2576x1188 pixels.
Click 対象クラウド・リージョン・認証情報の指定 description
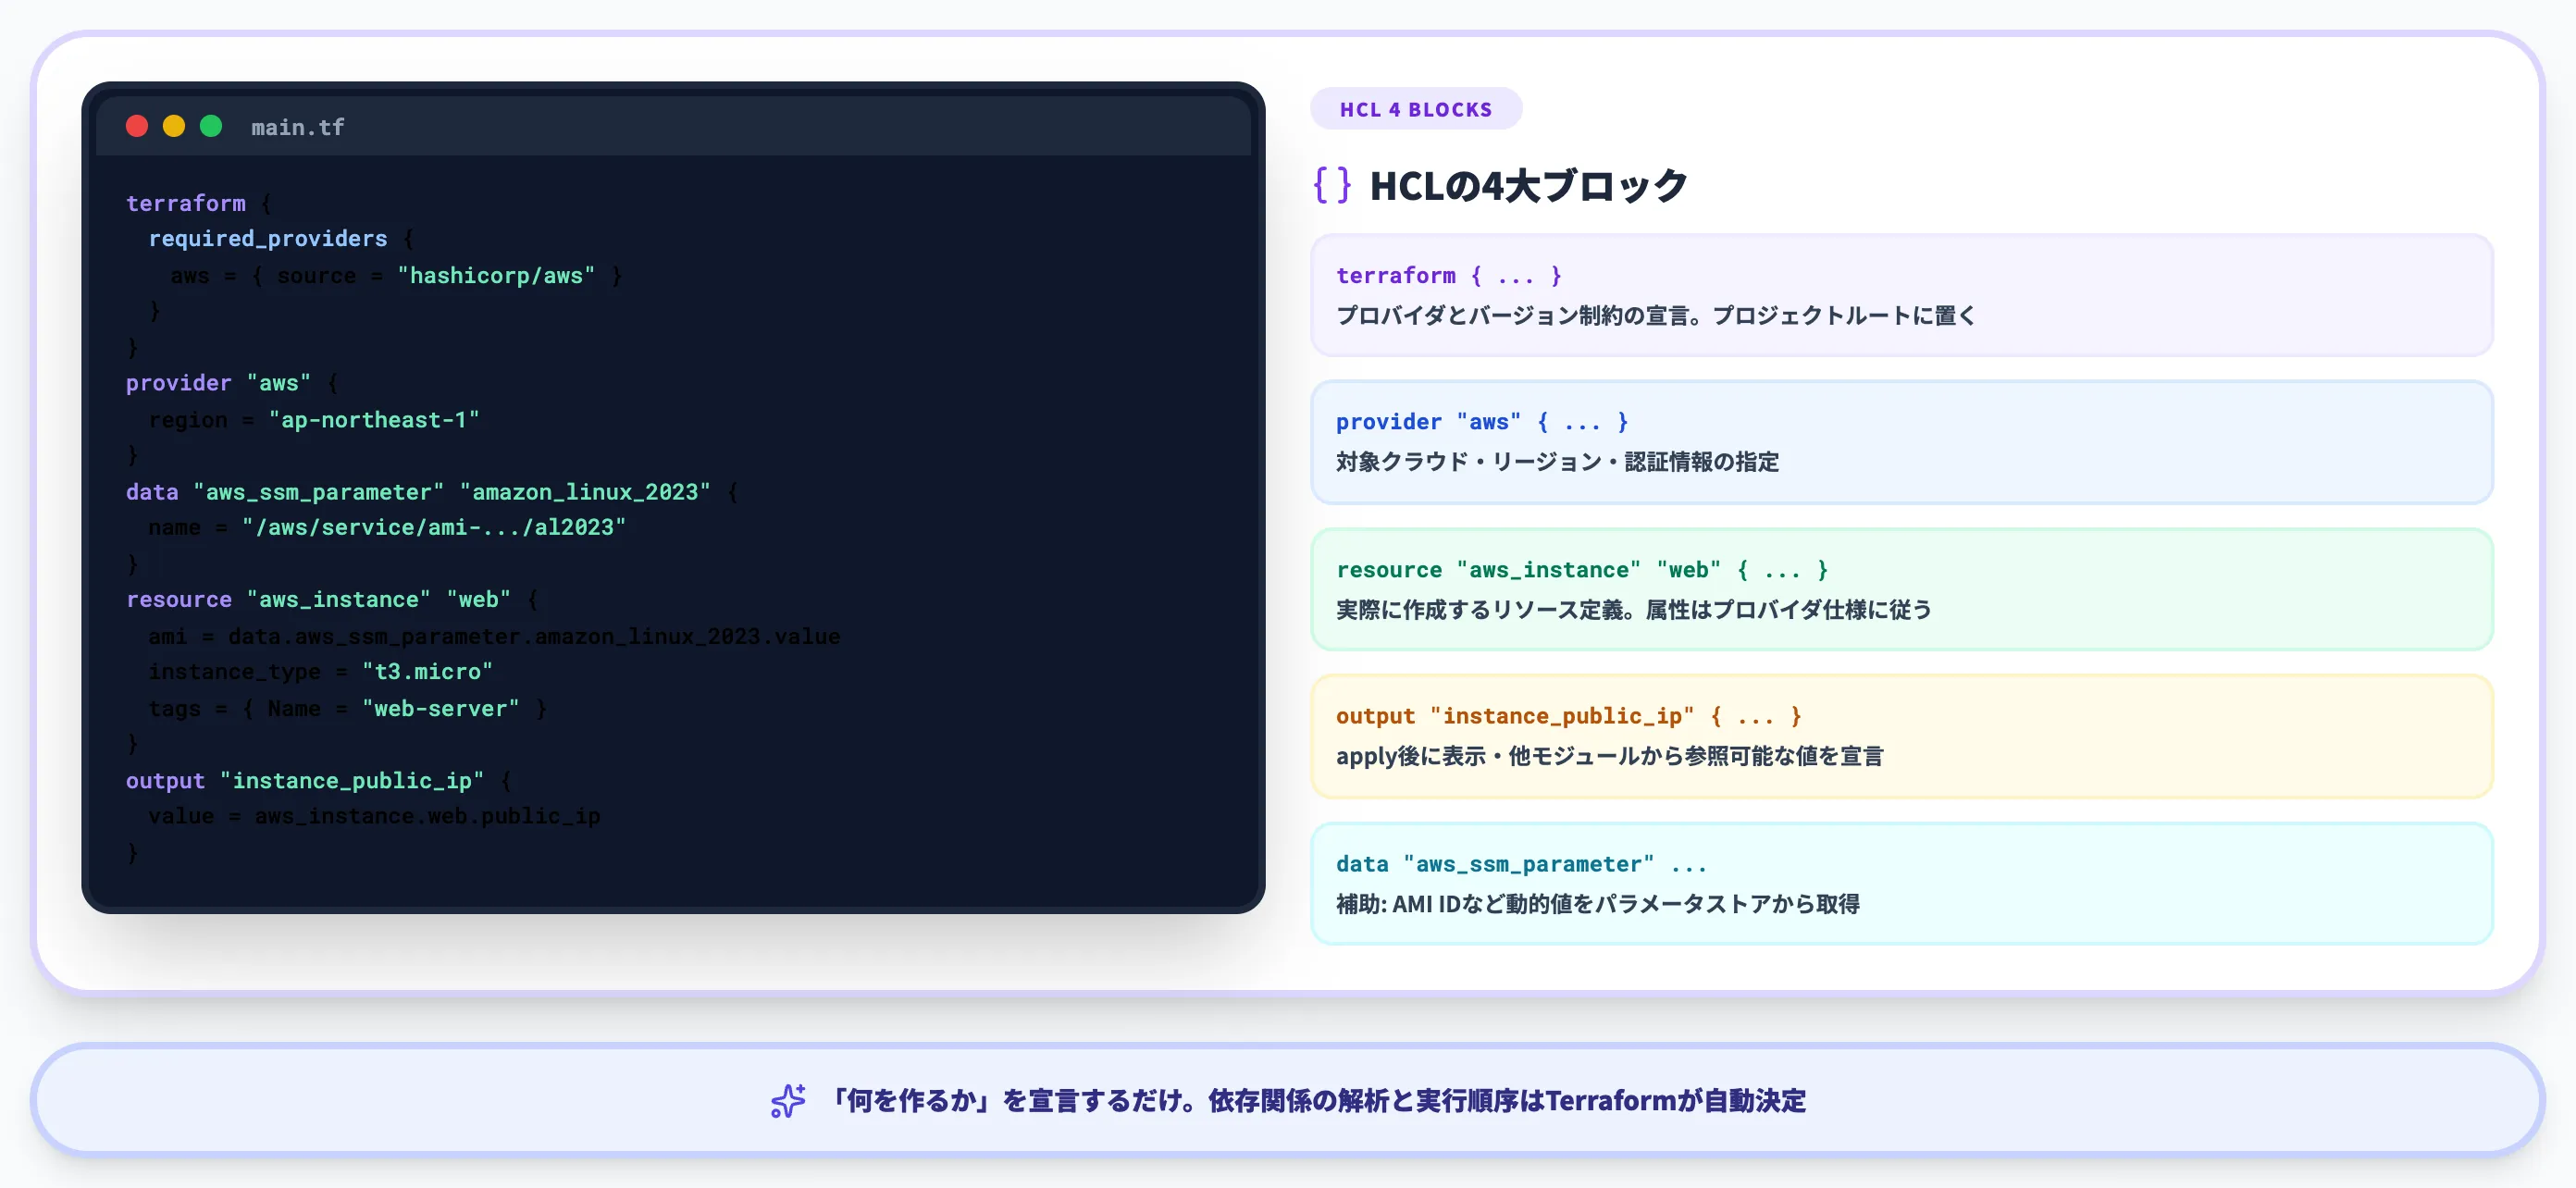(1557, 462)
